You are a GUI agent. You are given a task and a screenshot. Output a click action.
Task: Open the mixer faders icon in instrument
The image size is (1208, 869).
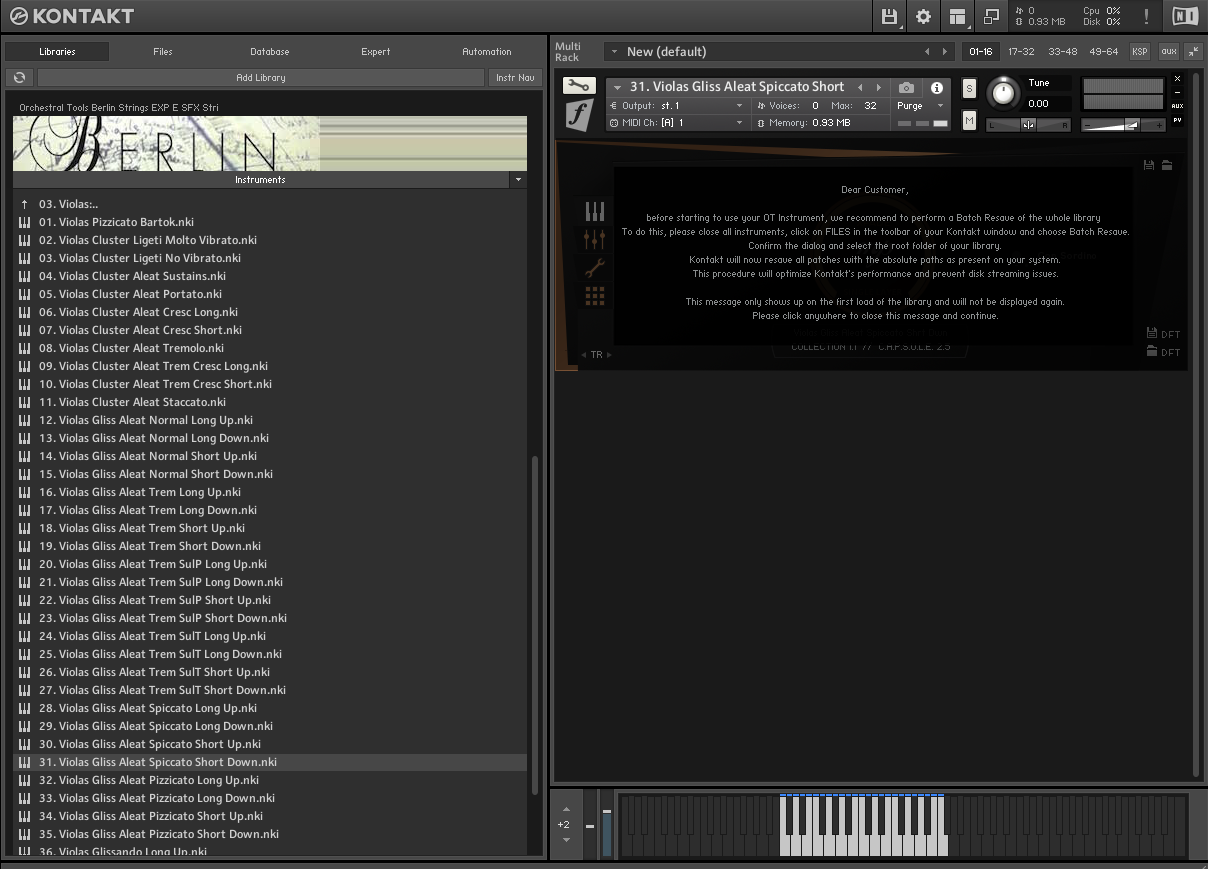coord(595,239)
